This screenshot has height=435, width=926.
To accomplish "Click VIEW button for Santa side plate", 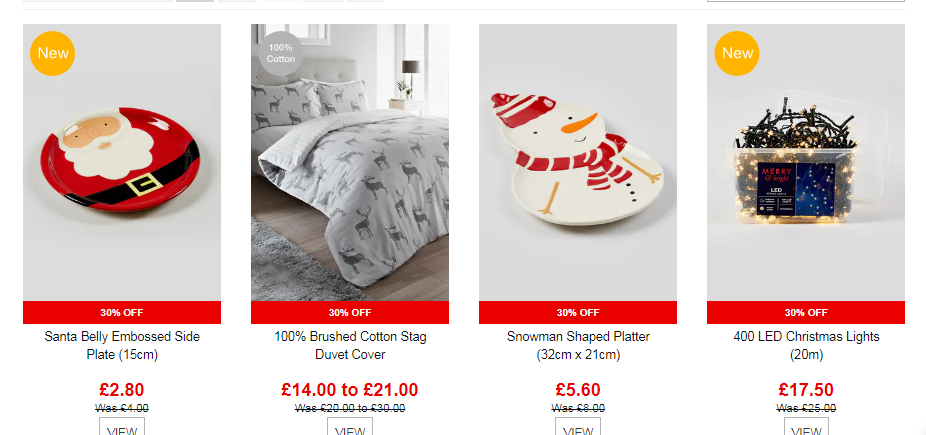I will pyautogui.click(x=122, y=427).
